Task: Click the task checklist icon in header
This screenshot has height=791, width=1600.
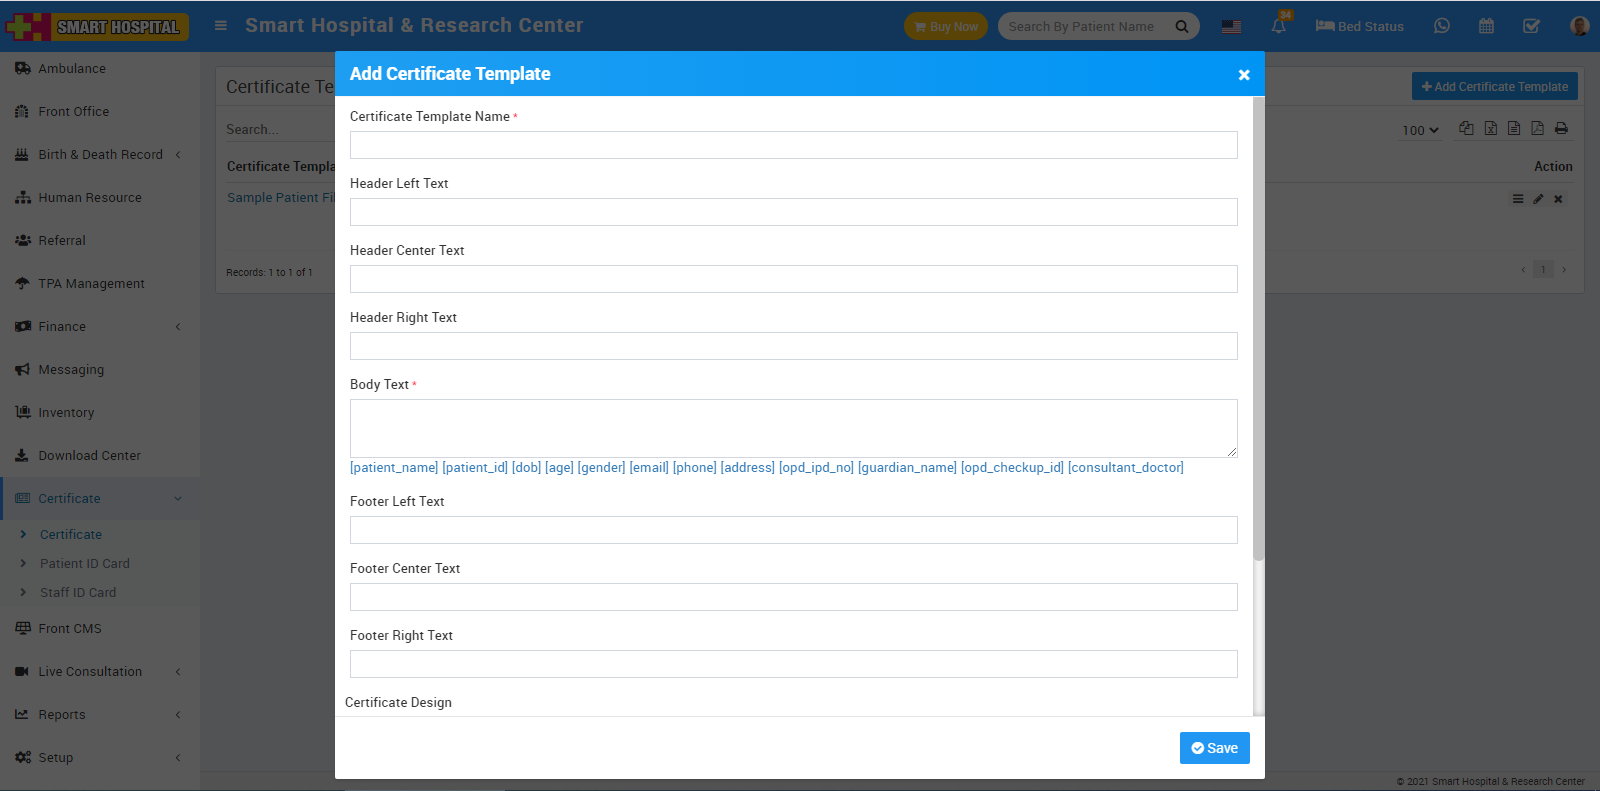Action: (x=1531, y=26)
